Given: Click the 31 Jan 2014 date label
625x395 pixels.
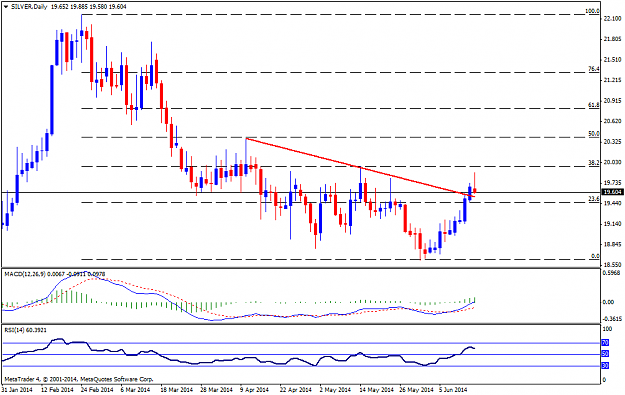Looking at the screenshot, I should point(17,389).
